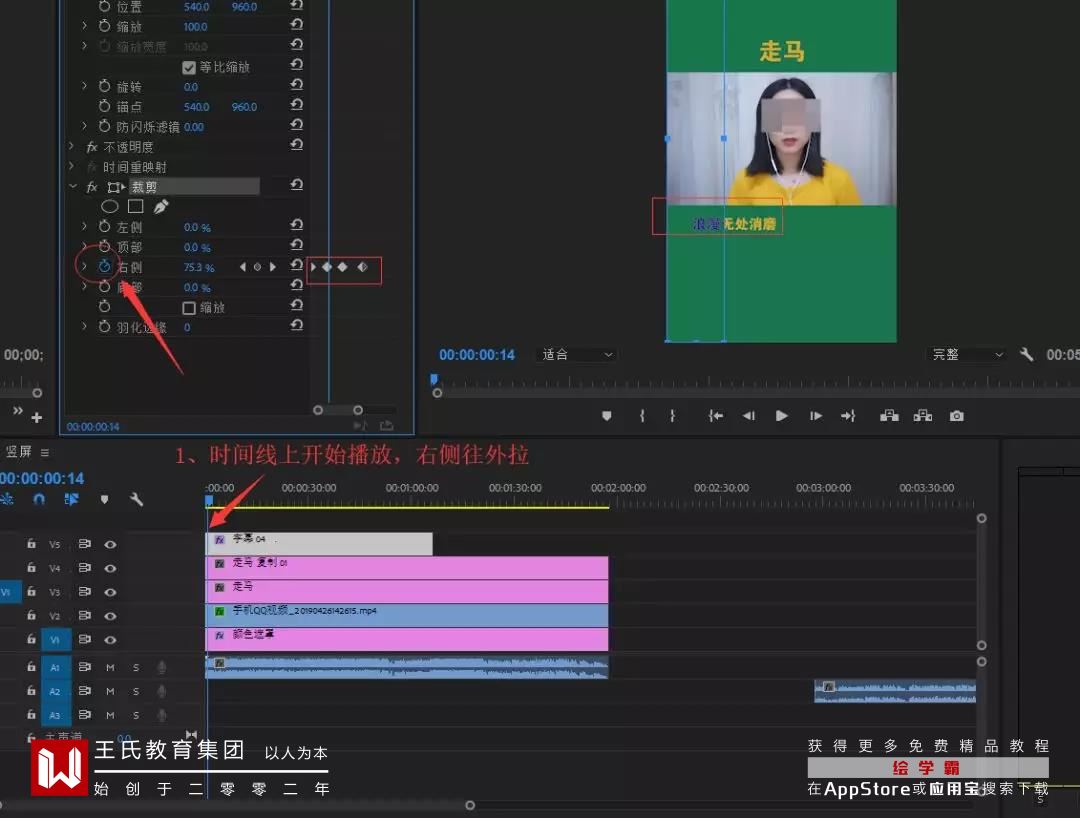The height and width of the screenshot is (818, 1080).
Task: Step forward one frame in Program monitor
Action: (x=816, y=416)
